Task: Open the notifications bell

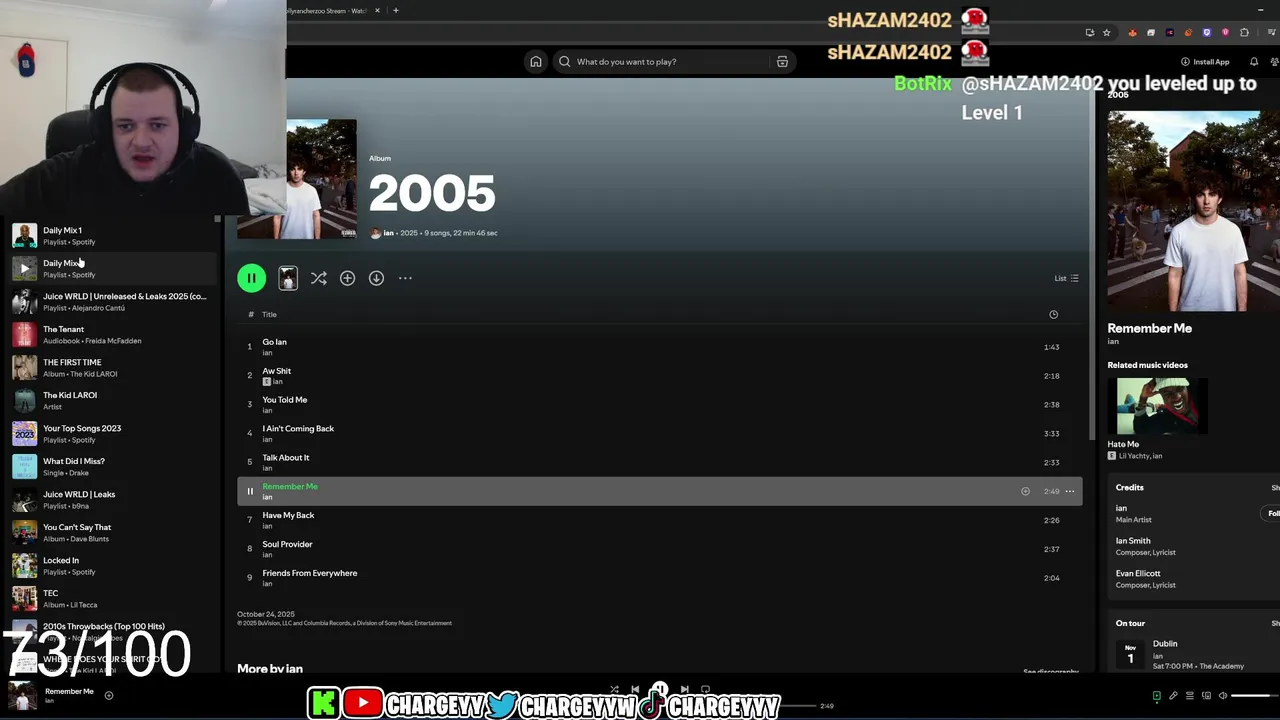Action: tap(1254, 62)
